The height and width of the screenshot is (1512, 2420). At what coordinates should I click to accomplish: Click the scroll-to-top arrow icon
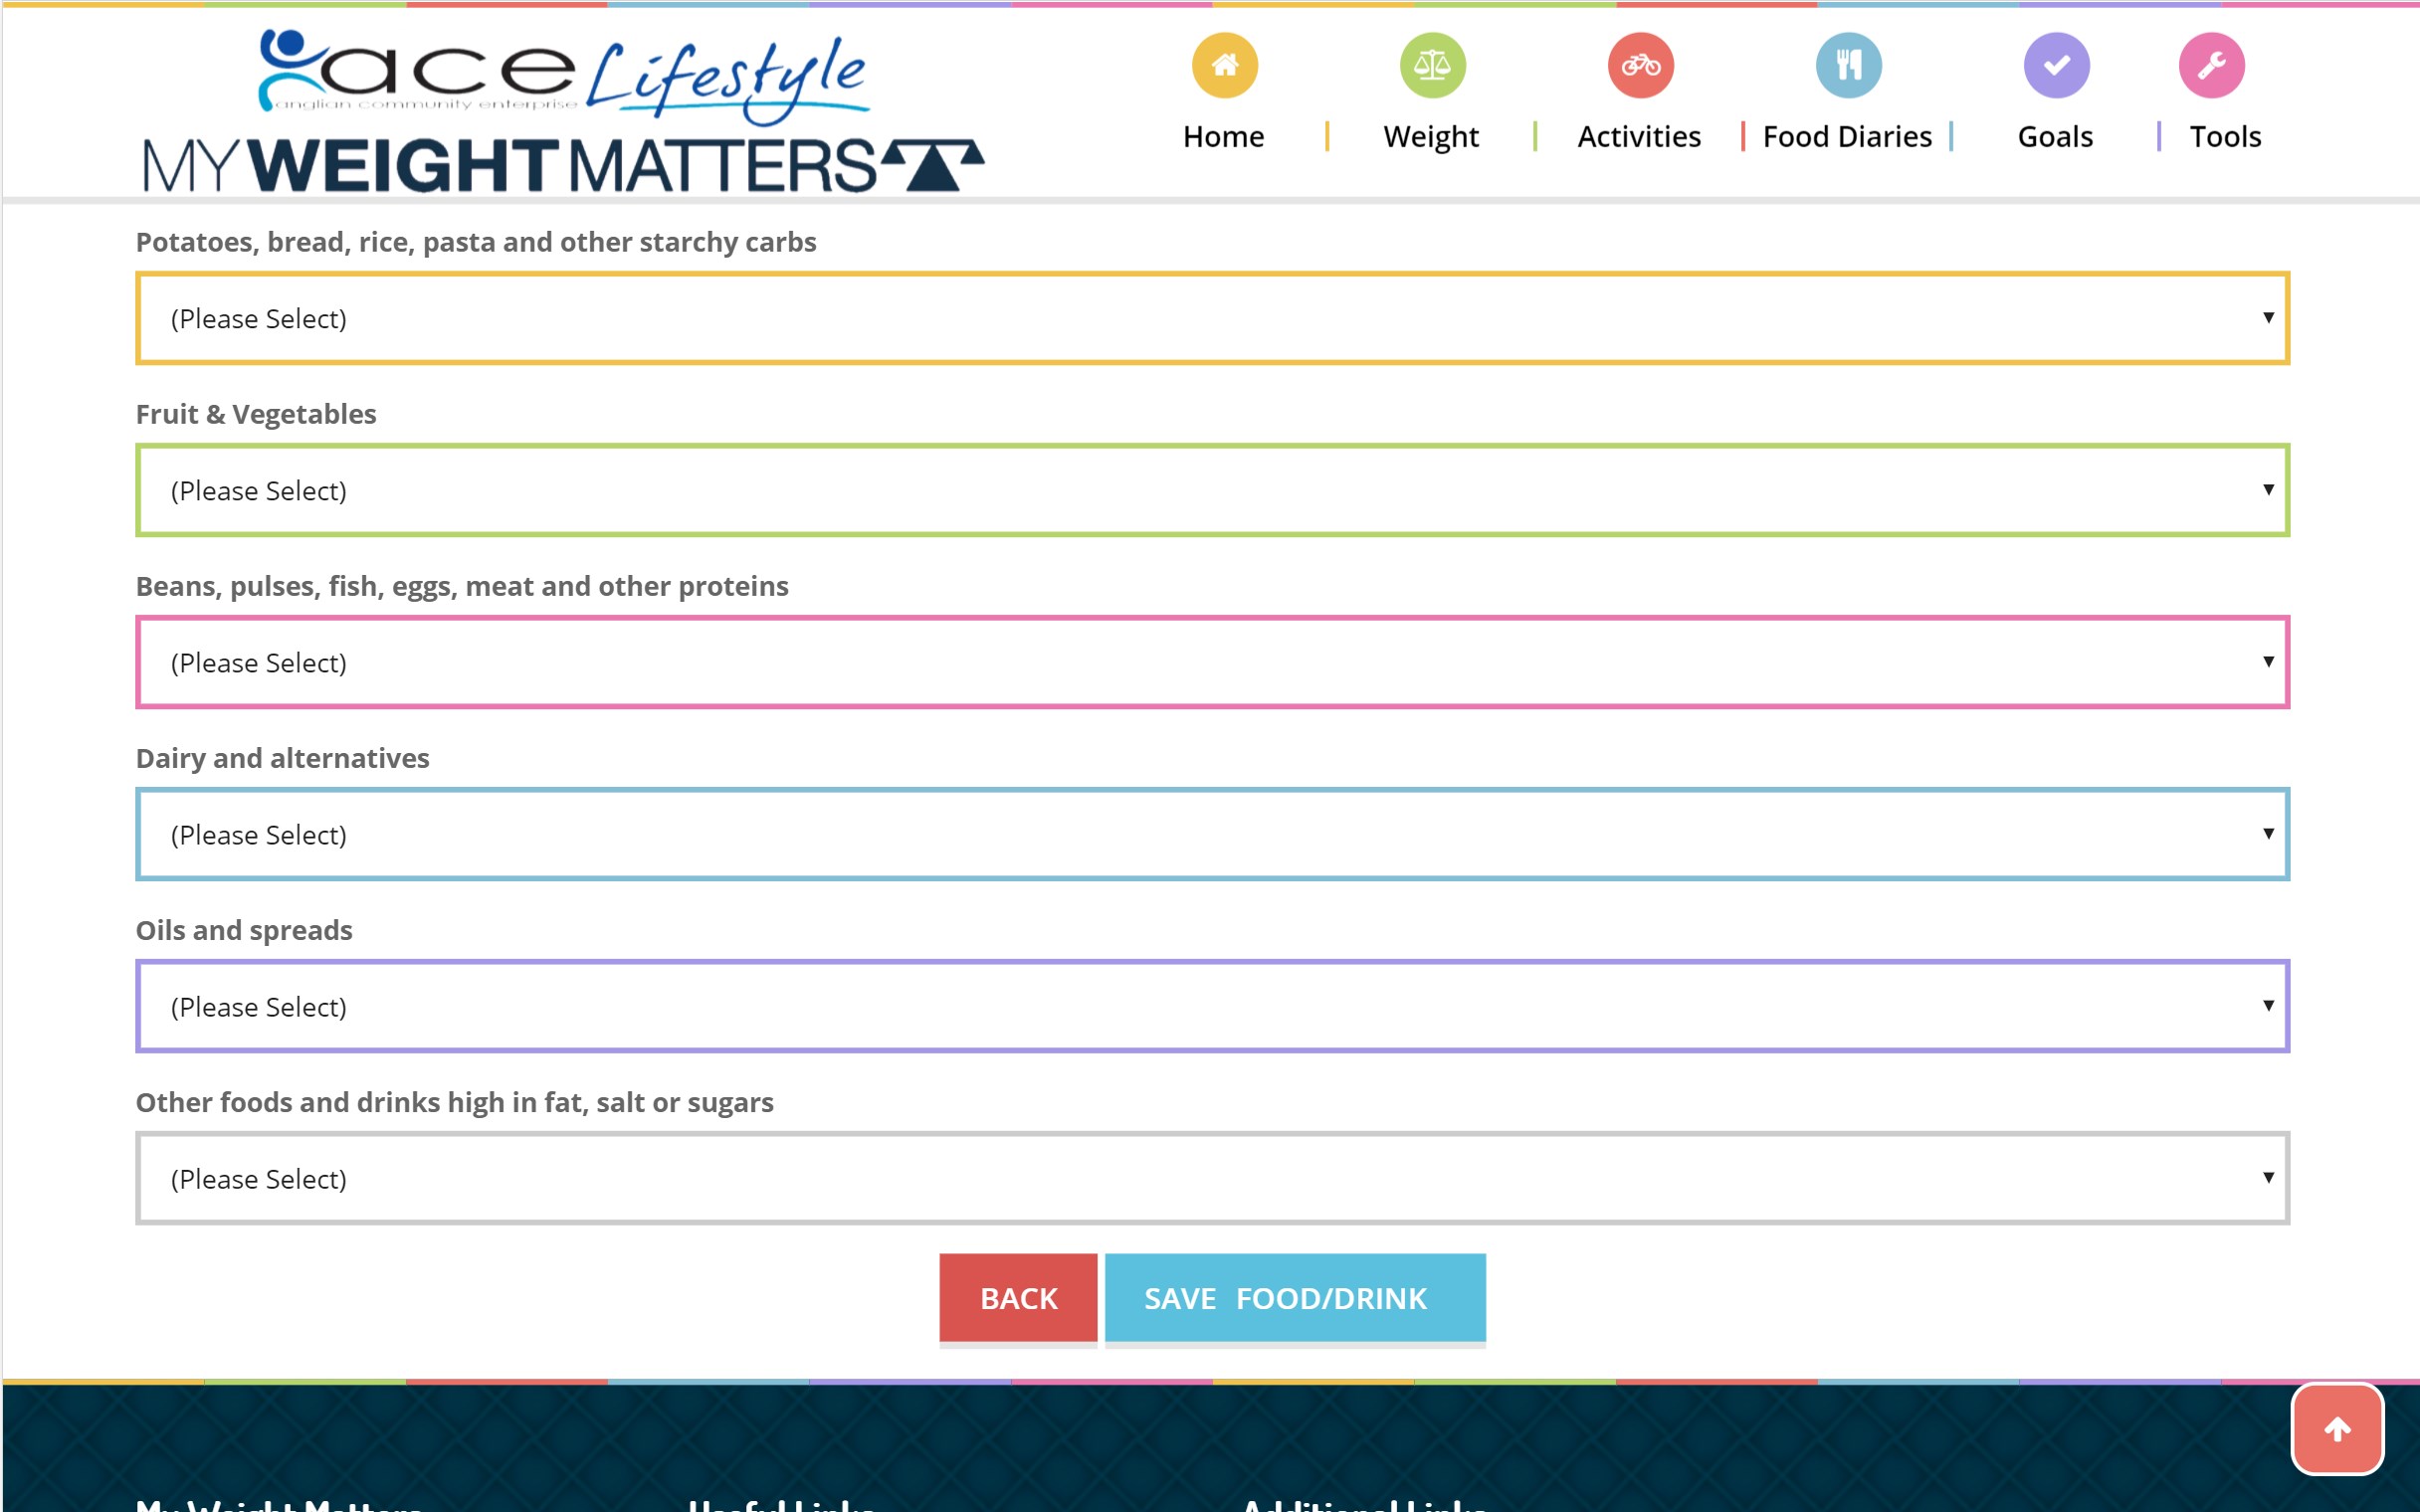2337,1429
